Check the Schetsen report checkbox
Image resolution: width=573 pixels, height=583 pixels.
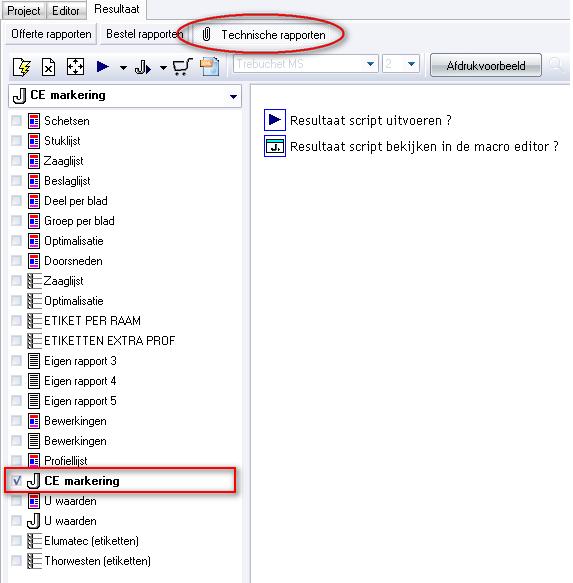(x=16, y=120)
